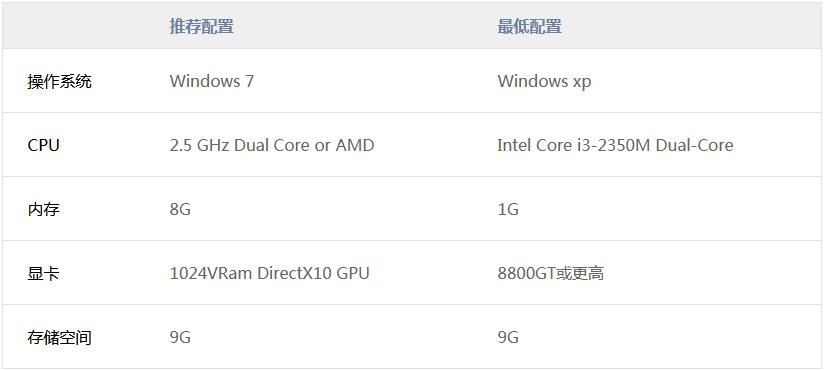Click the 推荐配置 column header
Image resolution: width=825 pixels, height=370 pixels.
[201, 26]
